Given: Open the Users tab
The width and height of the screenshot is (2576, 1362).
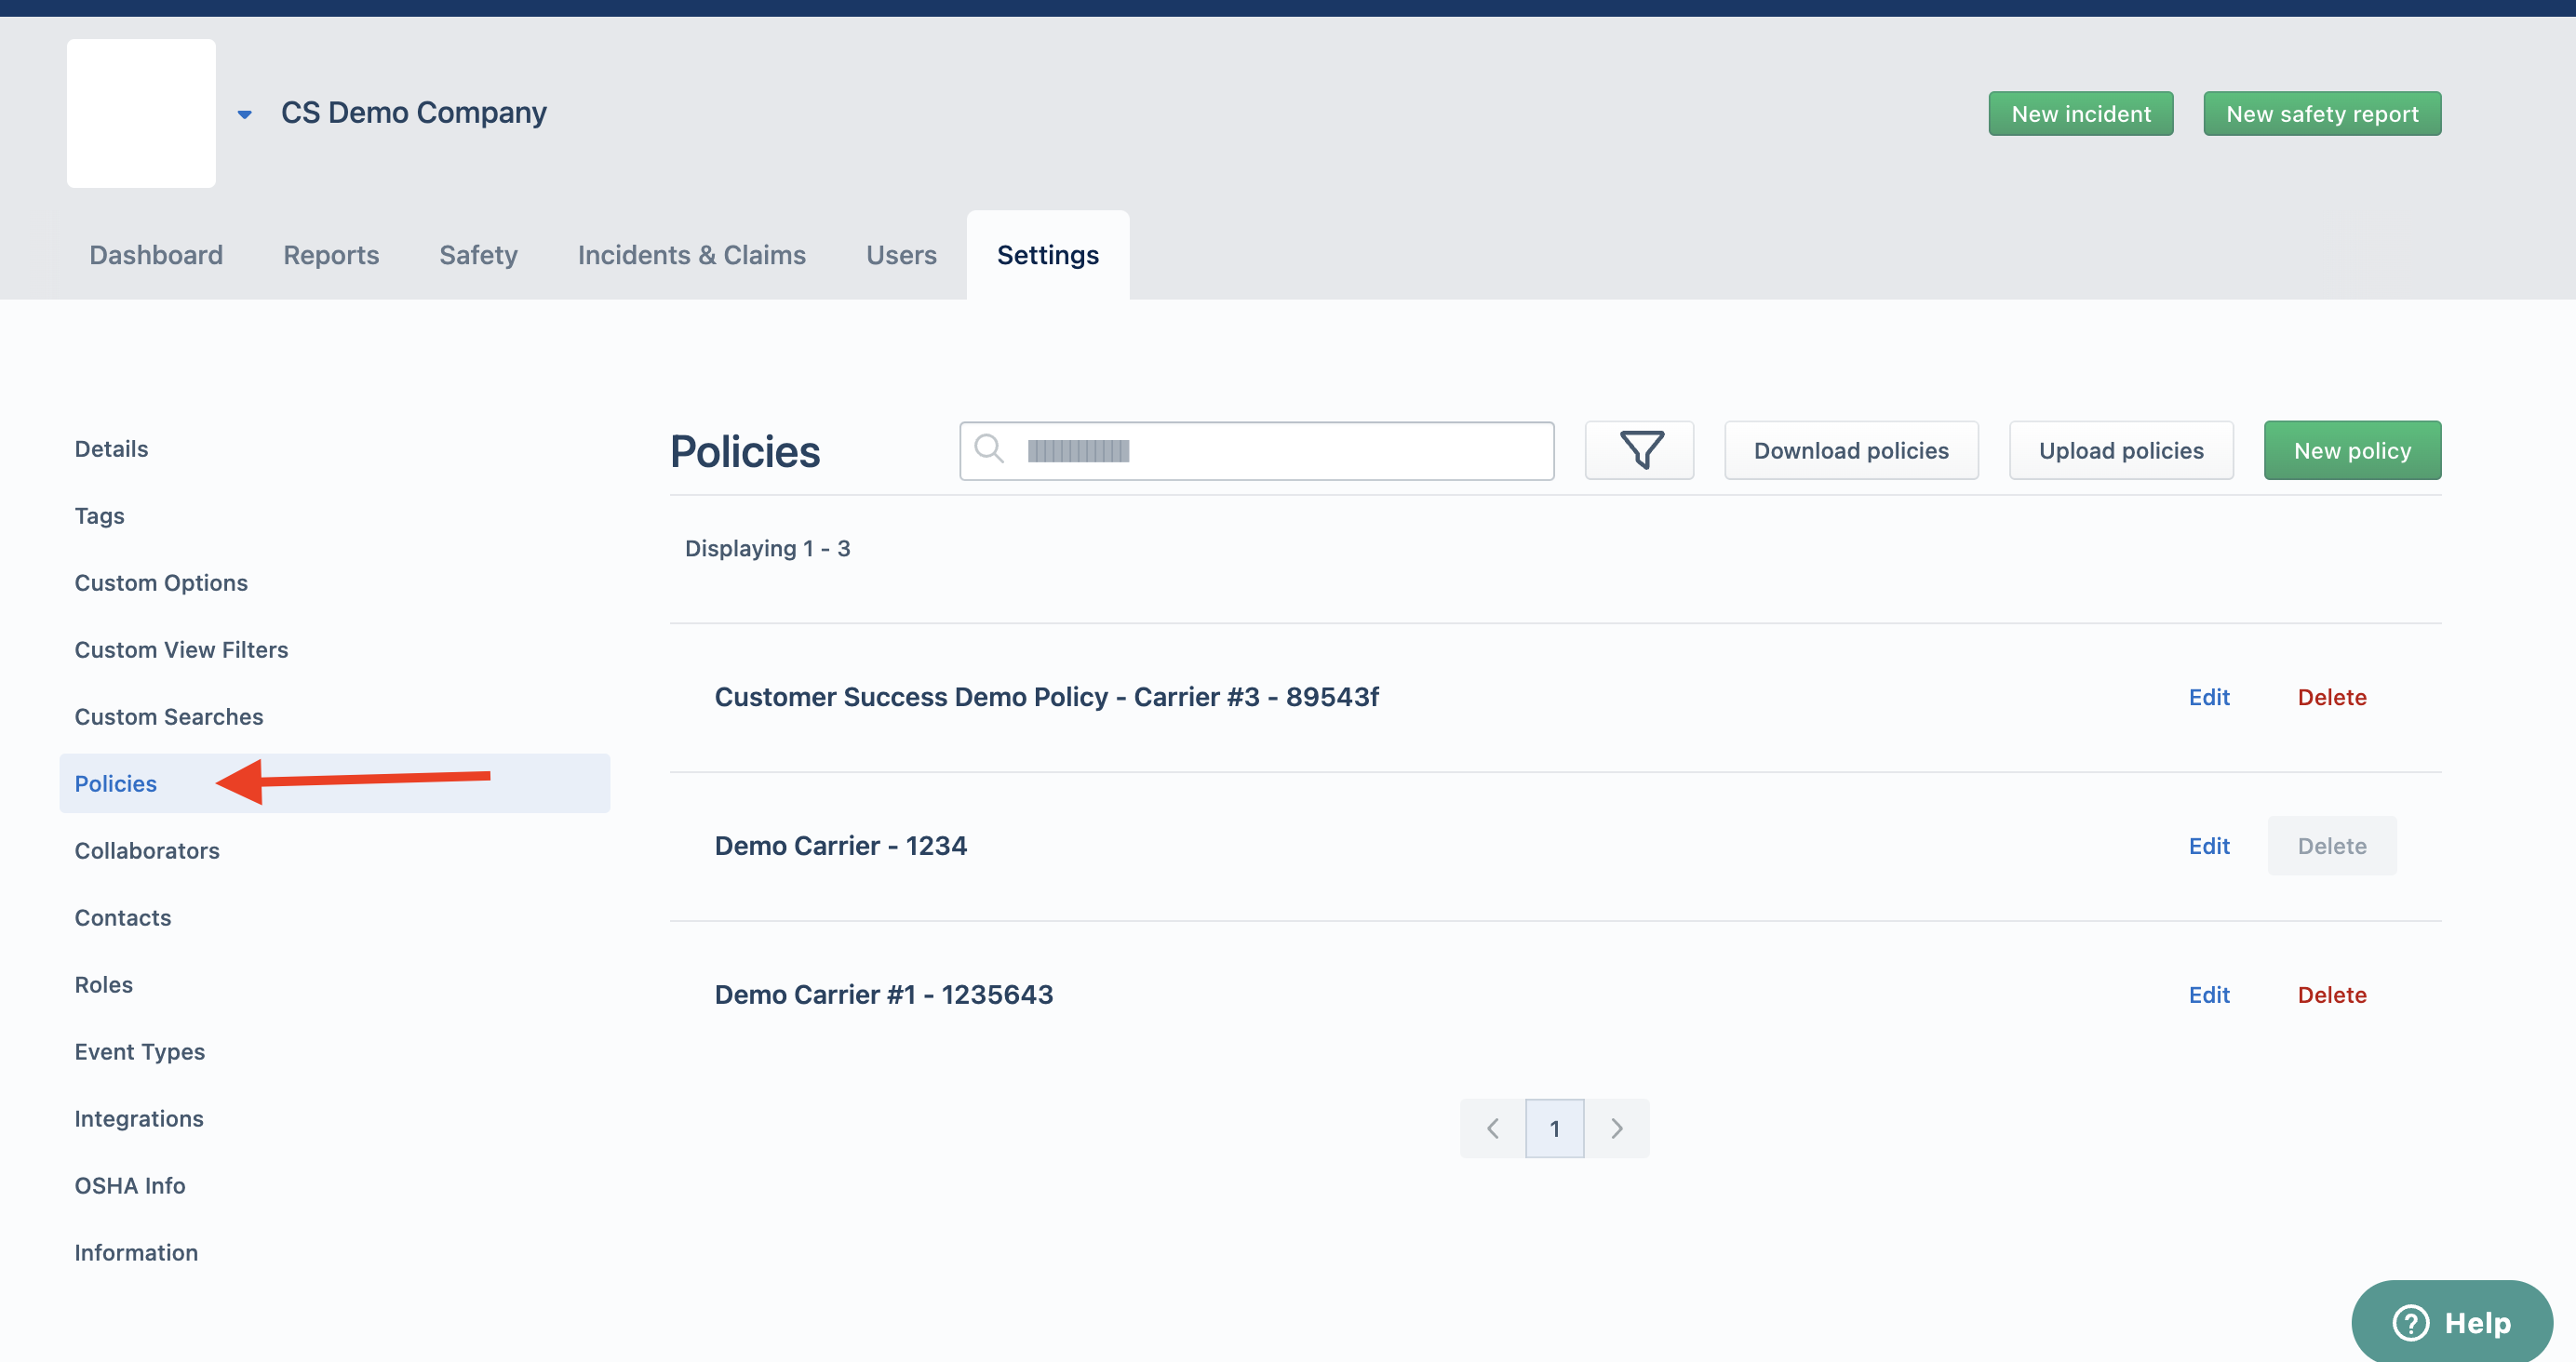Looking at the screenshot, I should pyautogui.click(x=901, y=255).
